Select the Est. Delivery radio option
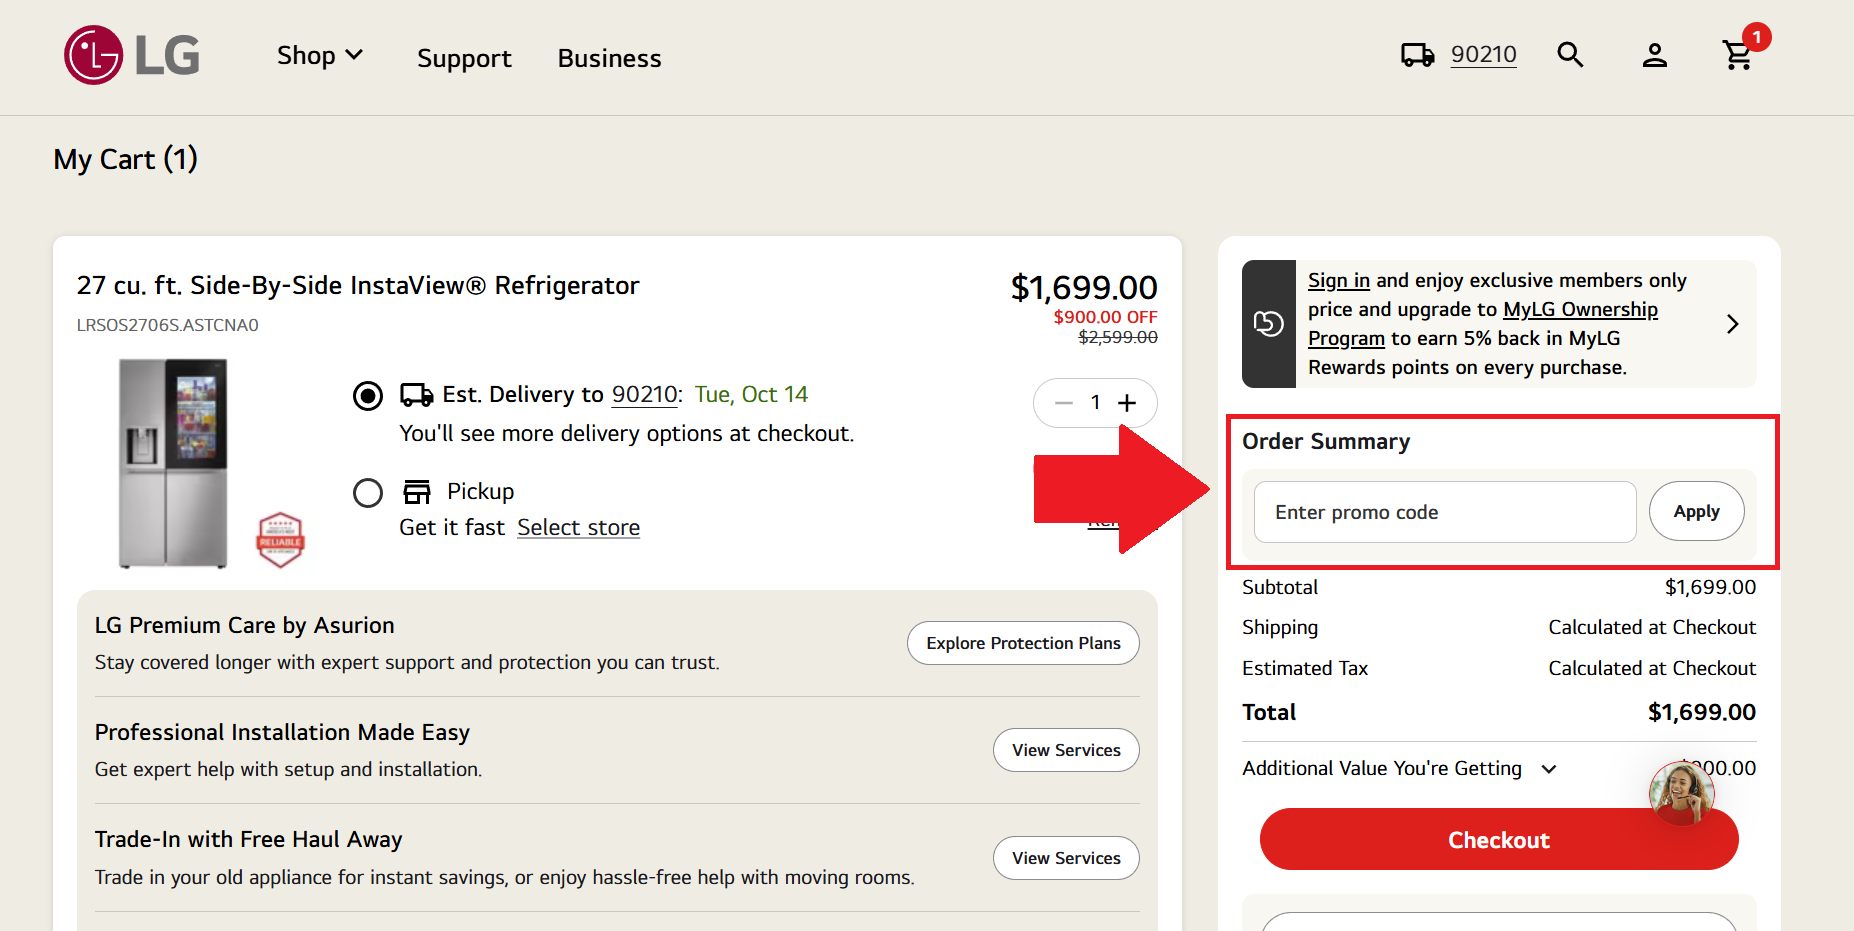 (x=368, y=396)
